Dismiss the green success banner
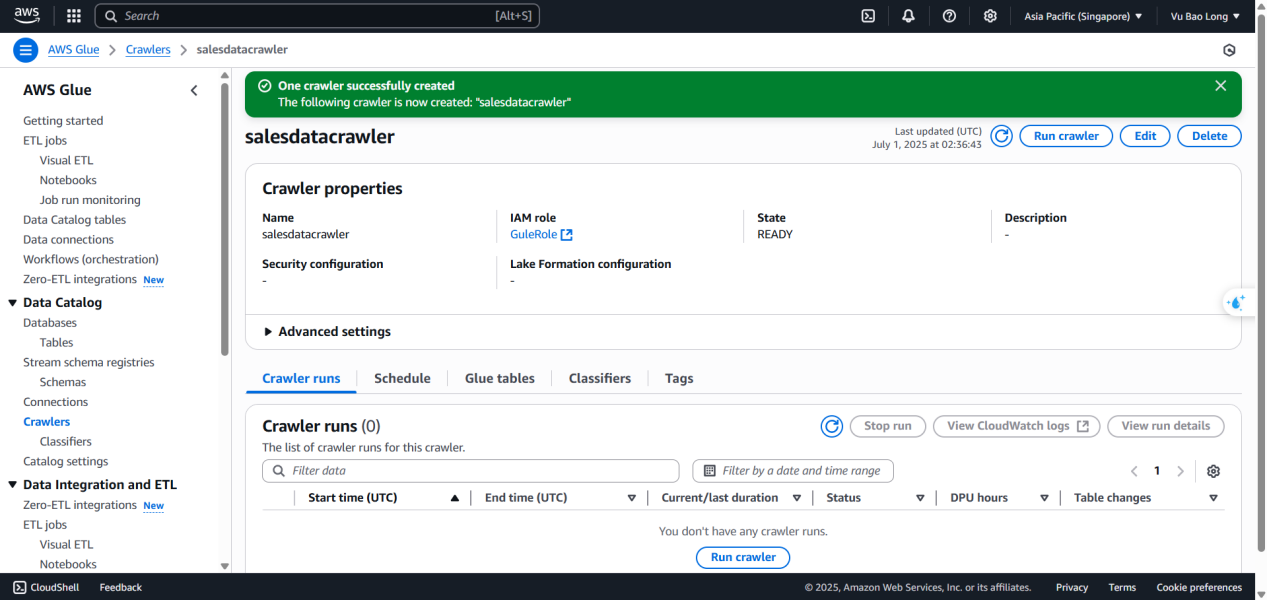This screenshot has height=600, width=1267. [x=1220, y=86]
